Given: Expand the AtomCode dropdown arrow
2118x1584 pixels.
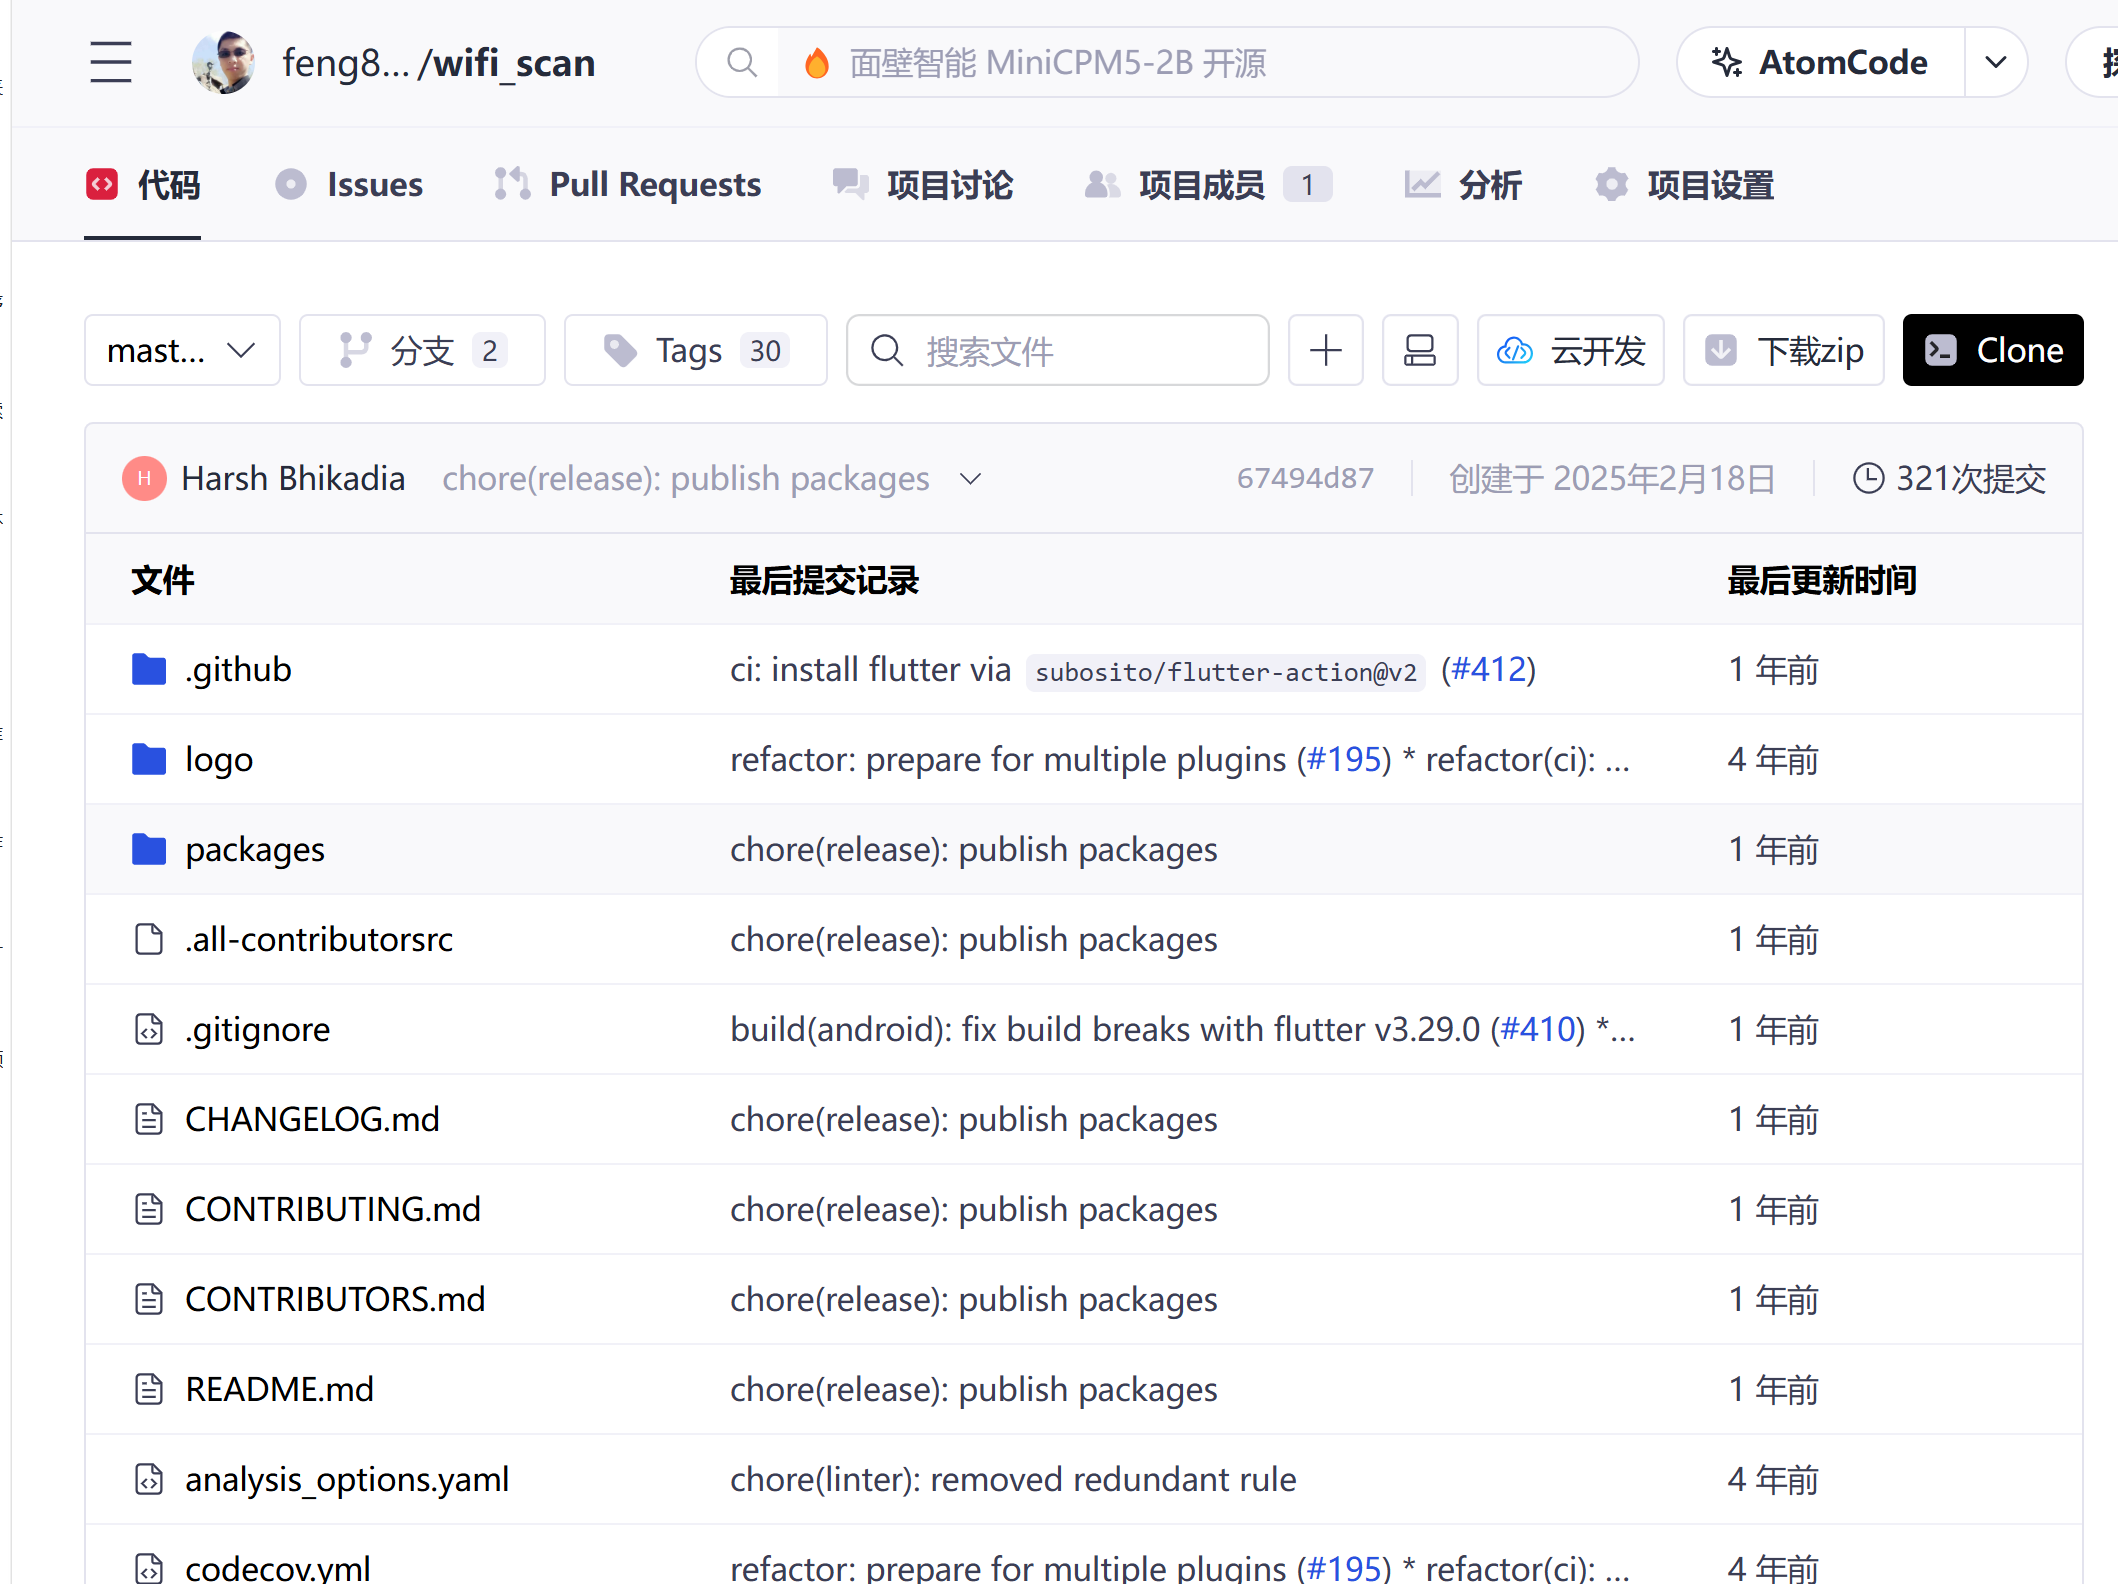Looking at the screenshot, I should pyautogui.click(x=1996, y=62).
